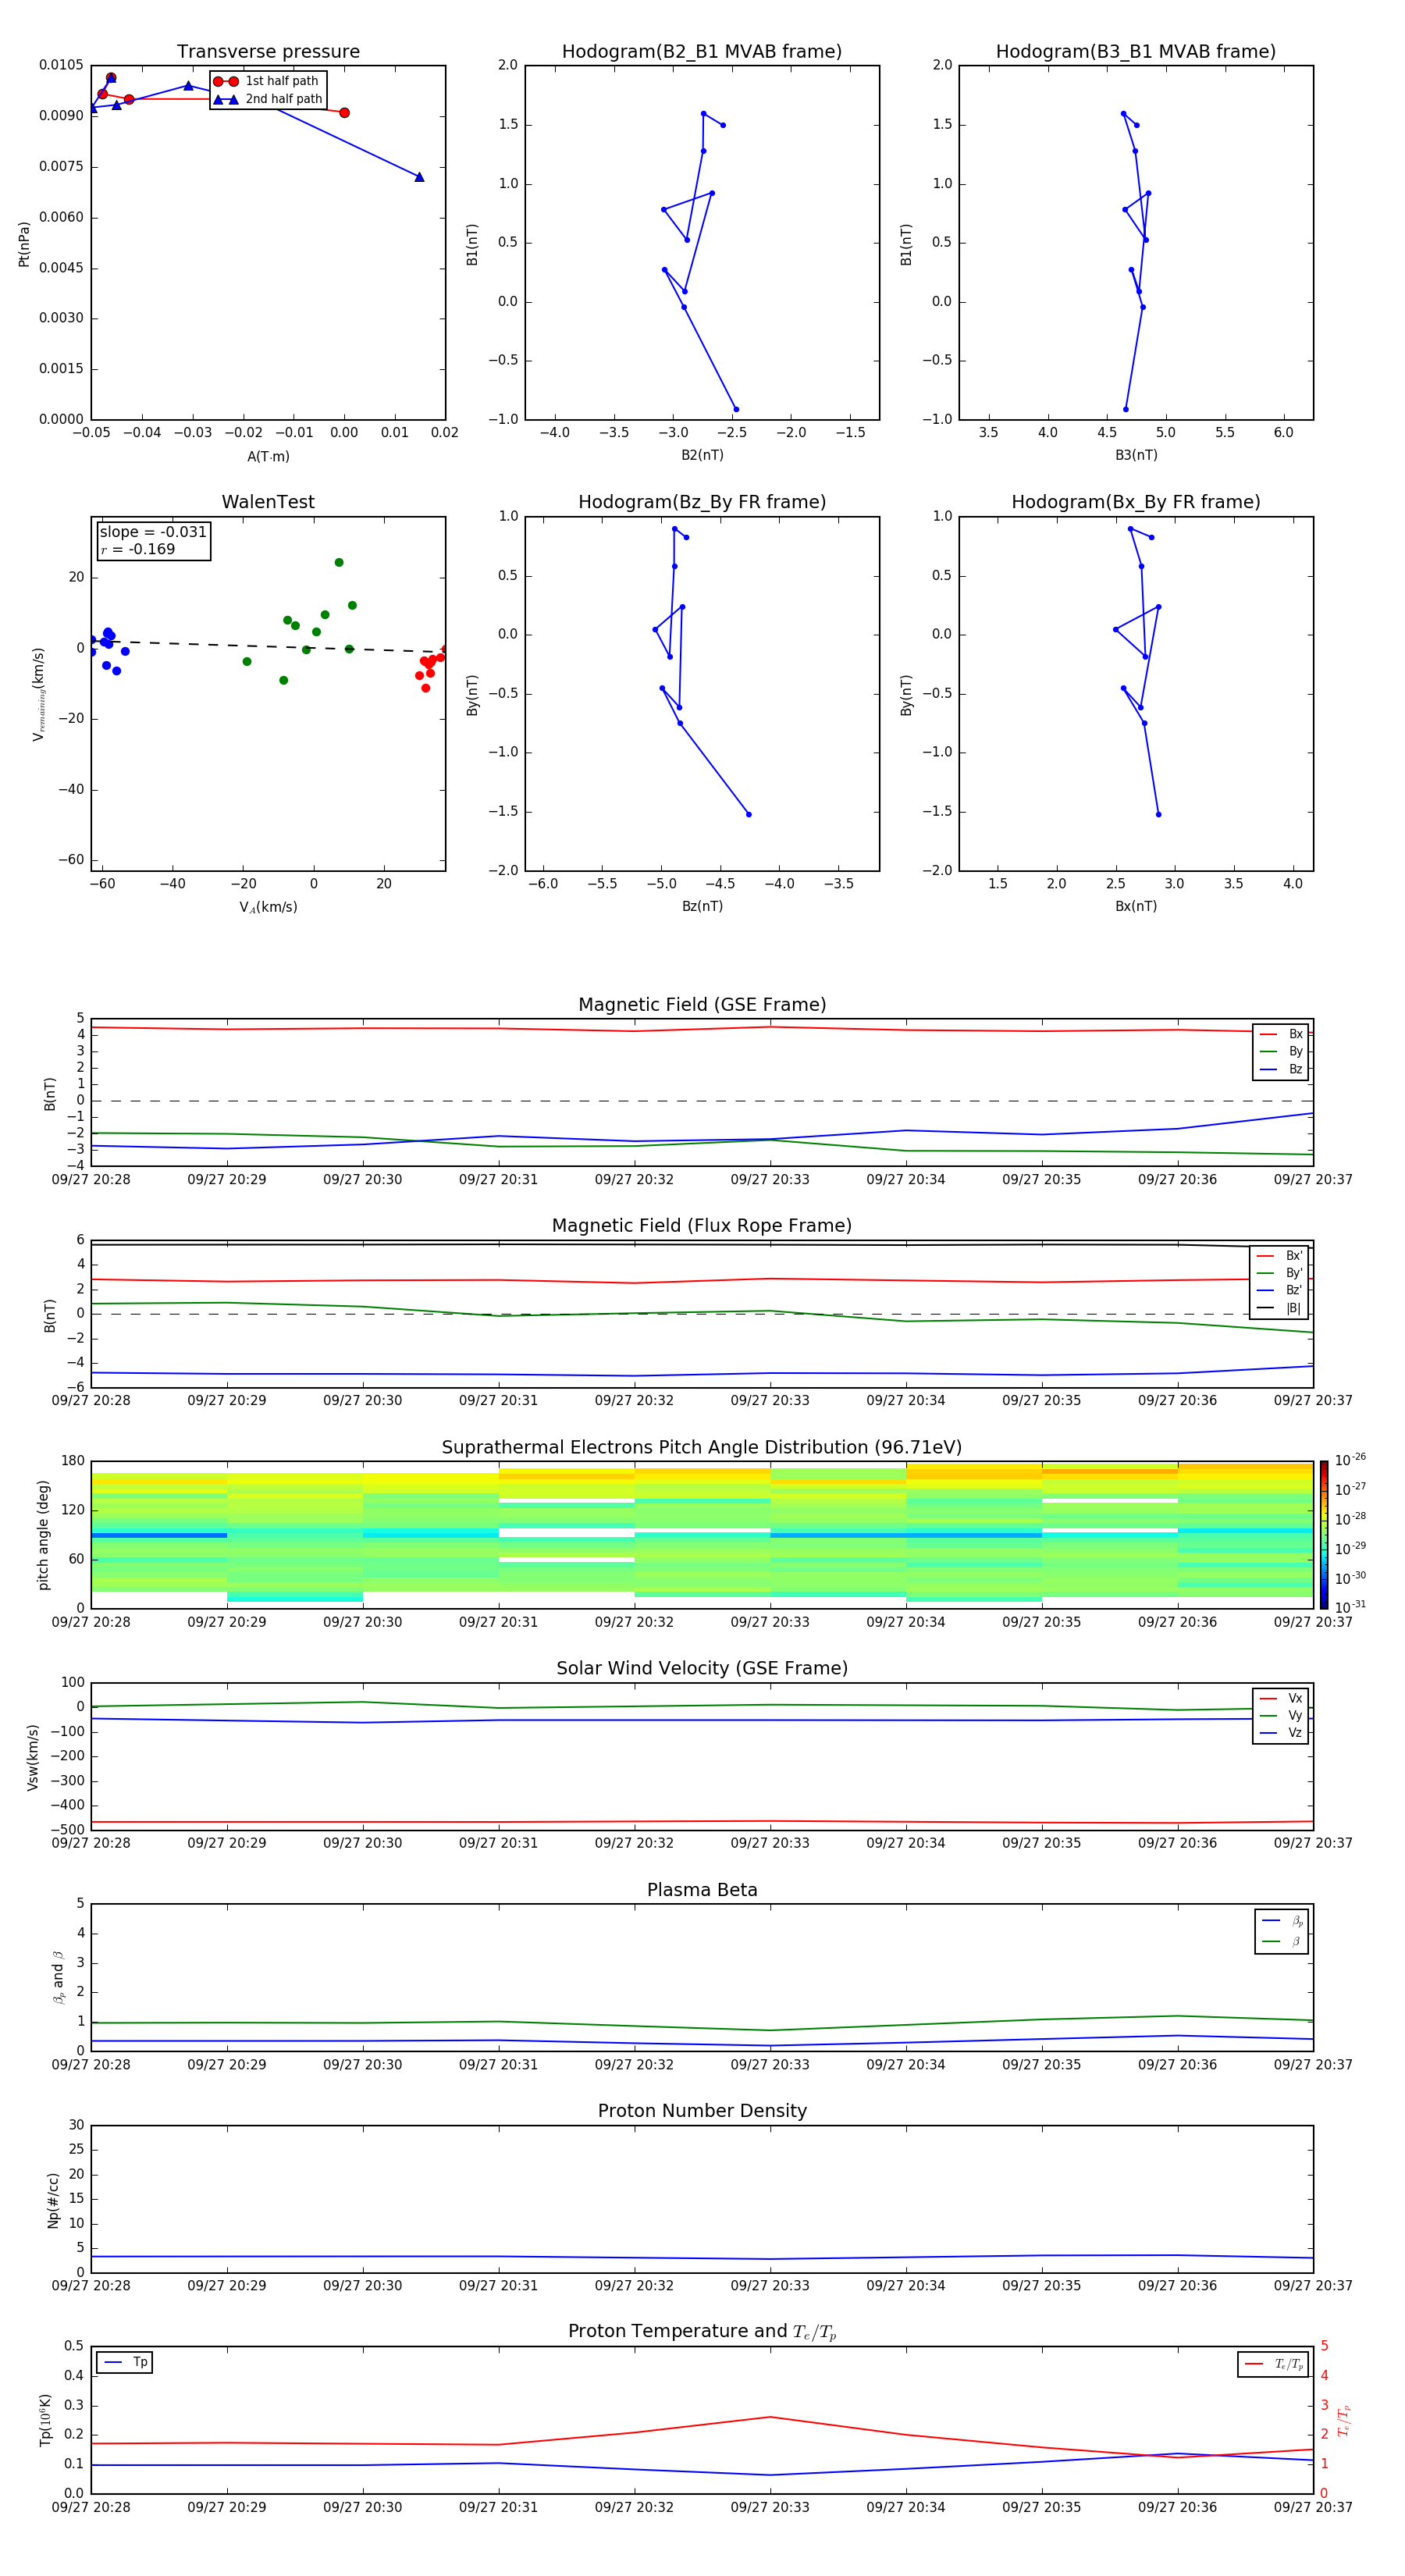
Task: Click the 'Tp' legend entry
Action: (x=126, y=2362)
